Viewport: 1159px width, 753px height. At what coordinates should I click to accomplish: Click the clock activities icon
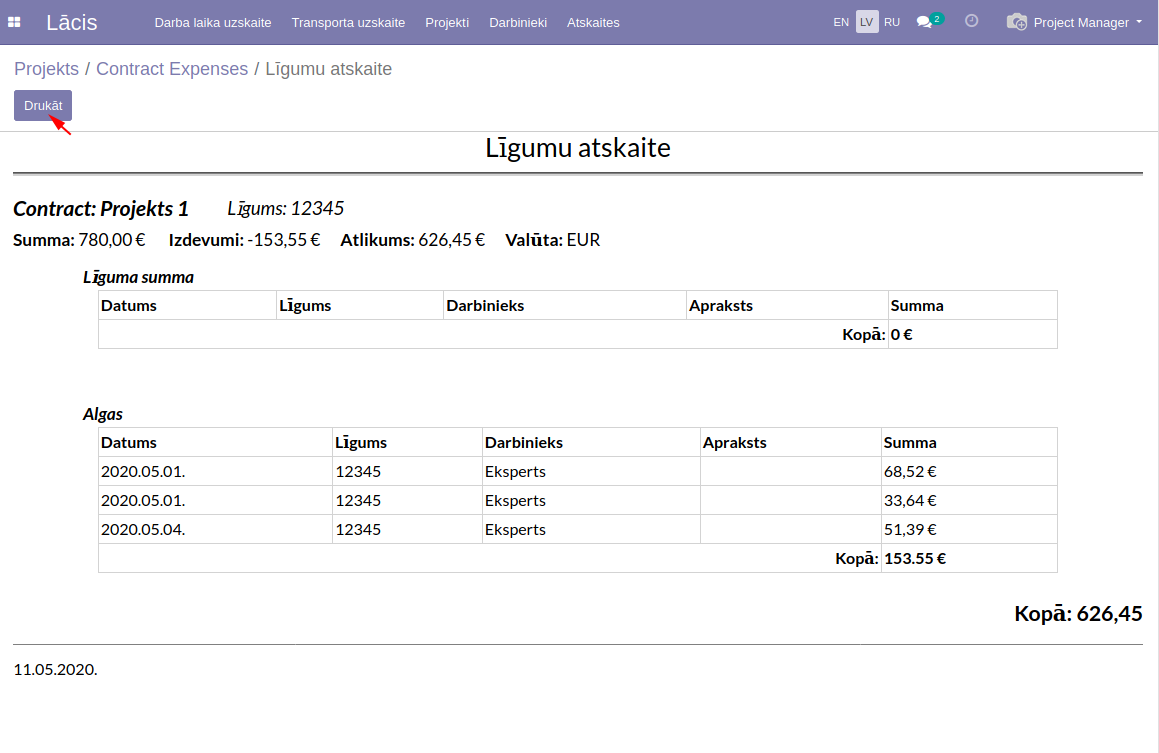(x=971, y=21)
